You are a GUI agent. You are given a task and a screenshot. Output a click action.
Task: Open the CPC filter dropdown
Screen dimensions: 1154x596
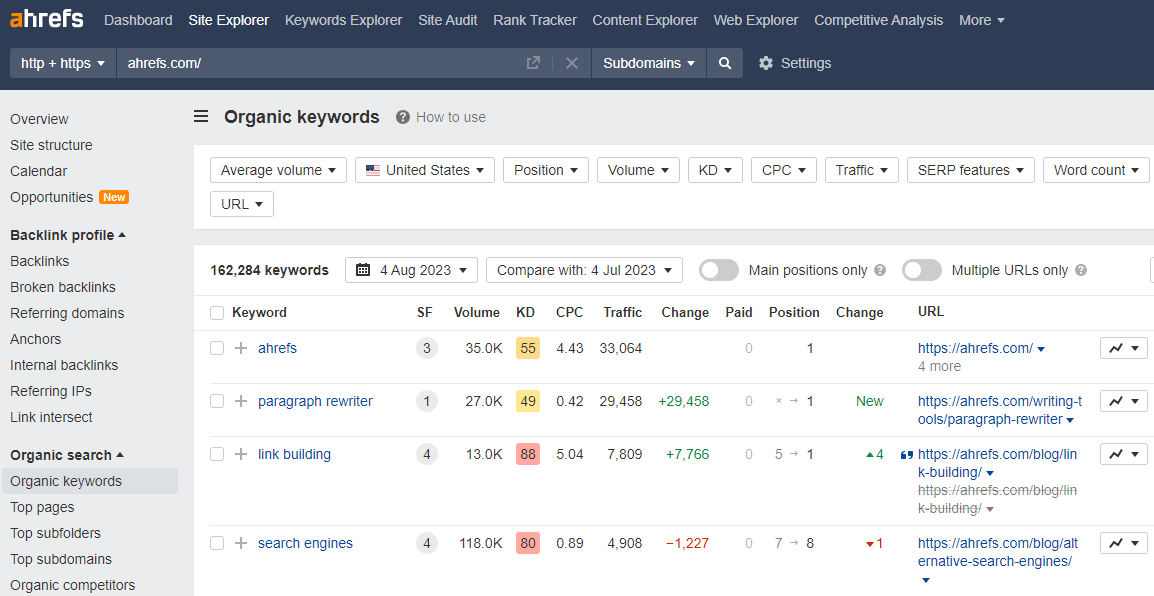784,170
